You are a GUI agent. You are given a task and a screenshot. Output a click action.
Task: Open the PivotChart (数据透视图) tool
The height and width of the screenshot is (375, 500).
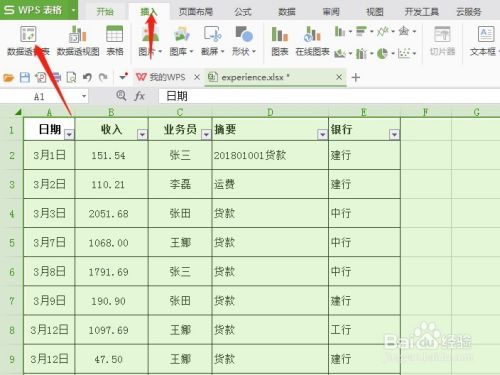point(78,34)
